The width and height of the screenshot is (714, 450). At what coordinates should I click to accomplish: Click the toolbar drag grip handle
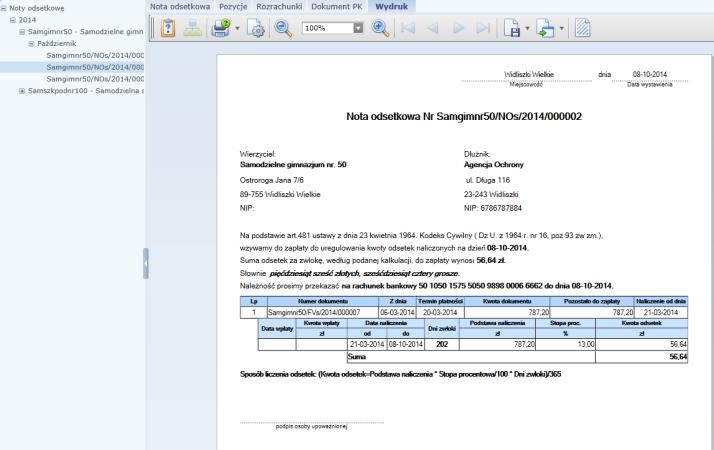click(x=153, y=28)
